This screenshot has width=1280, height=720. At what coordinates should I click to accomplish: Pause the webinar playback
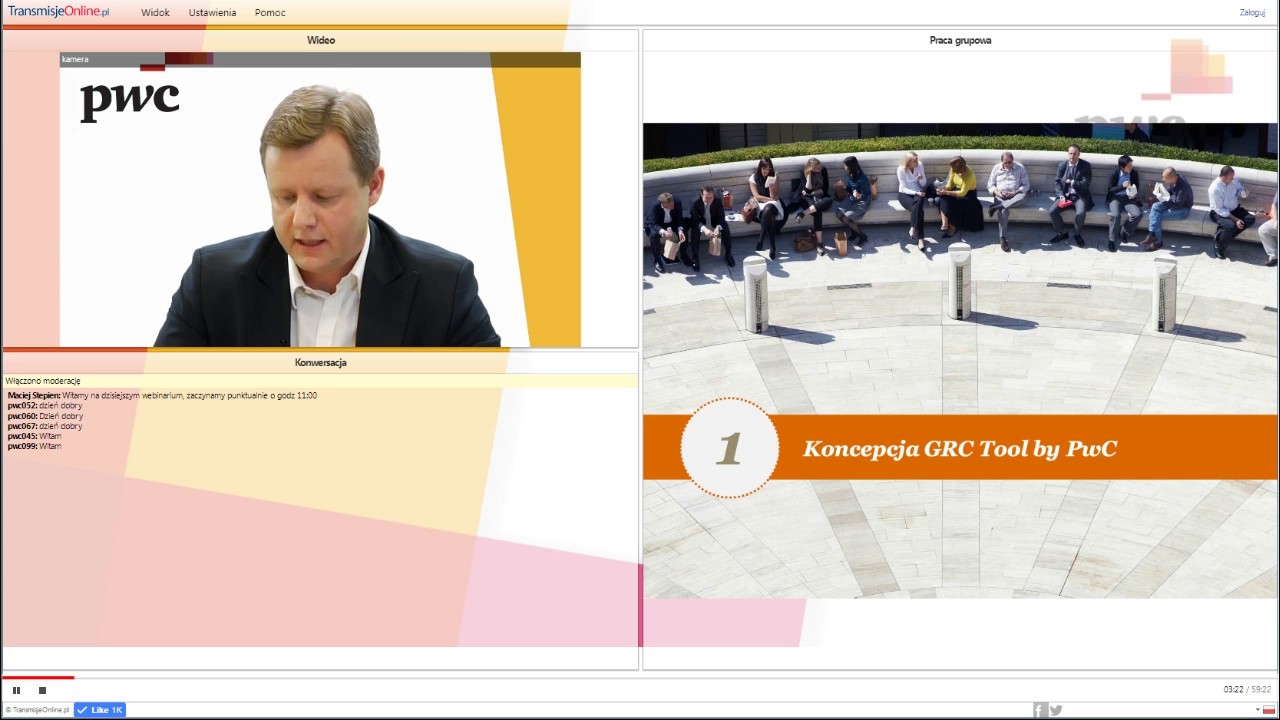pyautogui.click(x=16, y=690)
